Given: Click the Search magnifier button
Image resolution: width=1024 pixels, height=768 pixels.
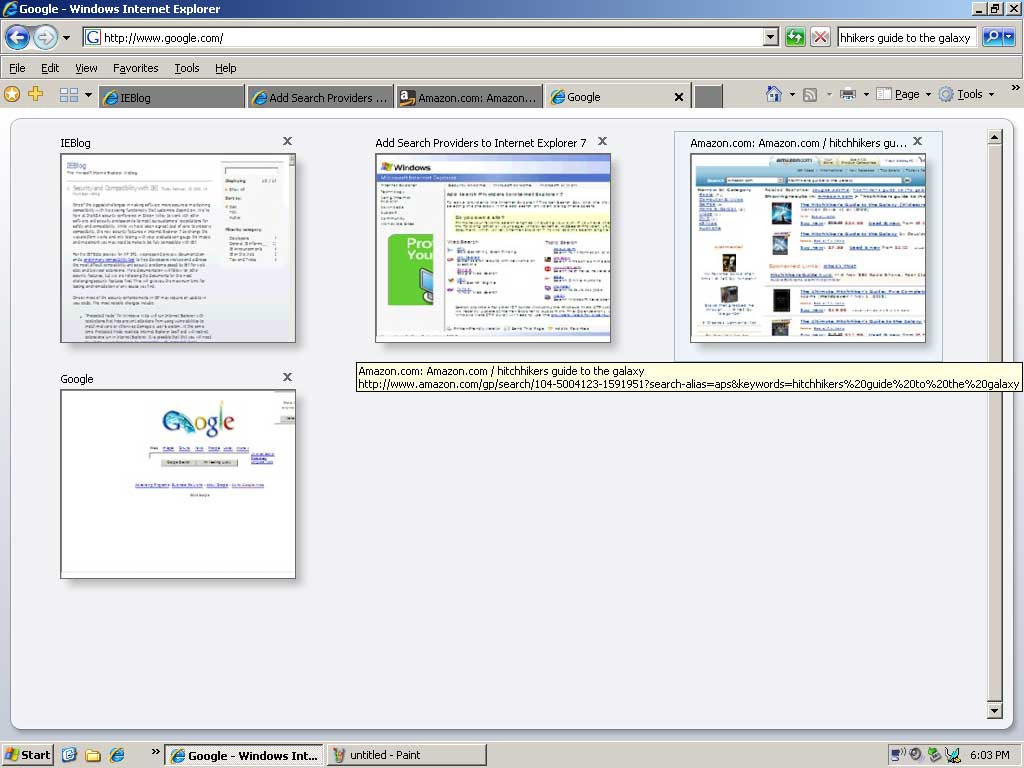Looking at the screenshot, I should click(x=992, y=37).
